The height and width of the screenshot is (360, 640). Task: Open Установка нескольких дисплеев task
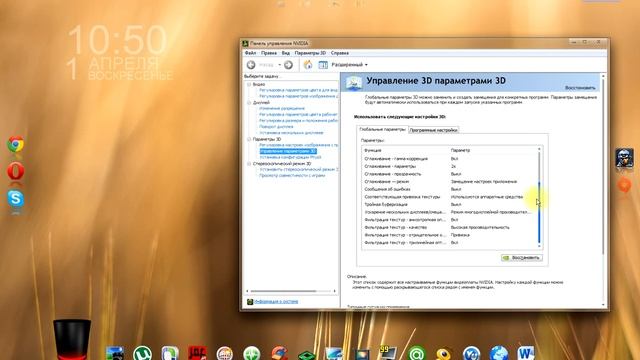click(291, 133)
